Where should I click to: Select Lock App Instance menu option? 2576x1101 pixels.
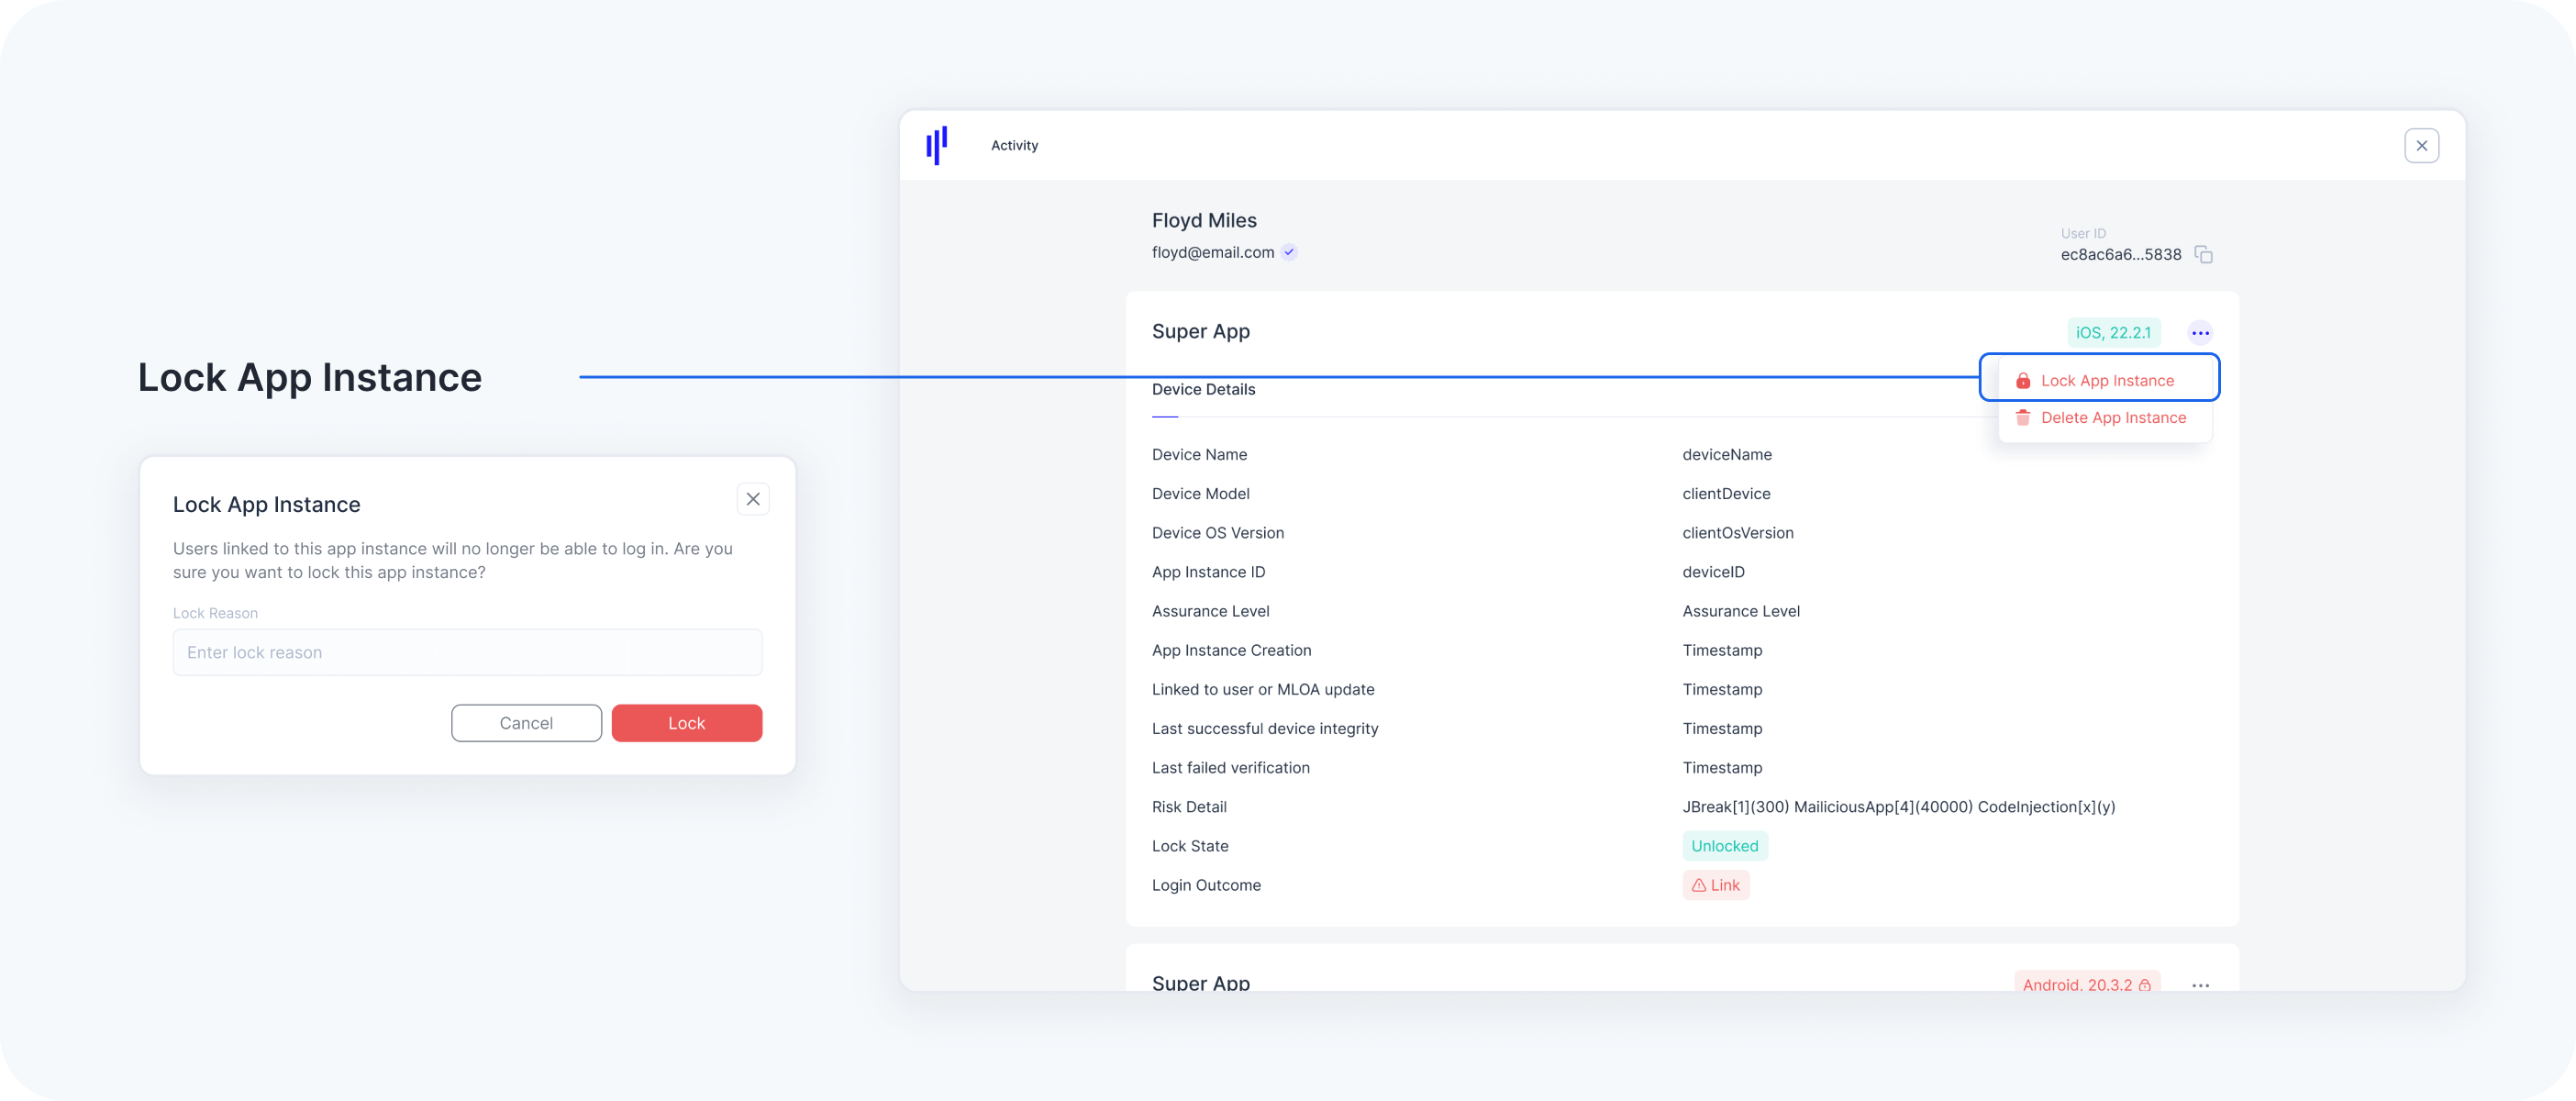pyautogui.click(x=2107, y=380)
